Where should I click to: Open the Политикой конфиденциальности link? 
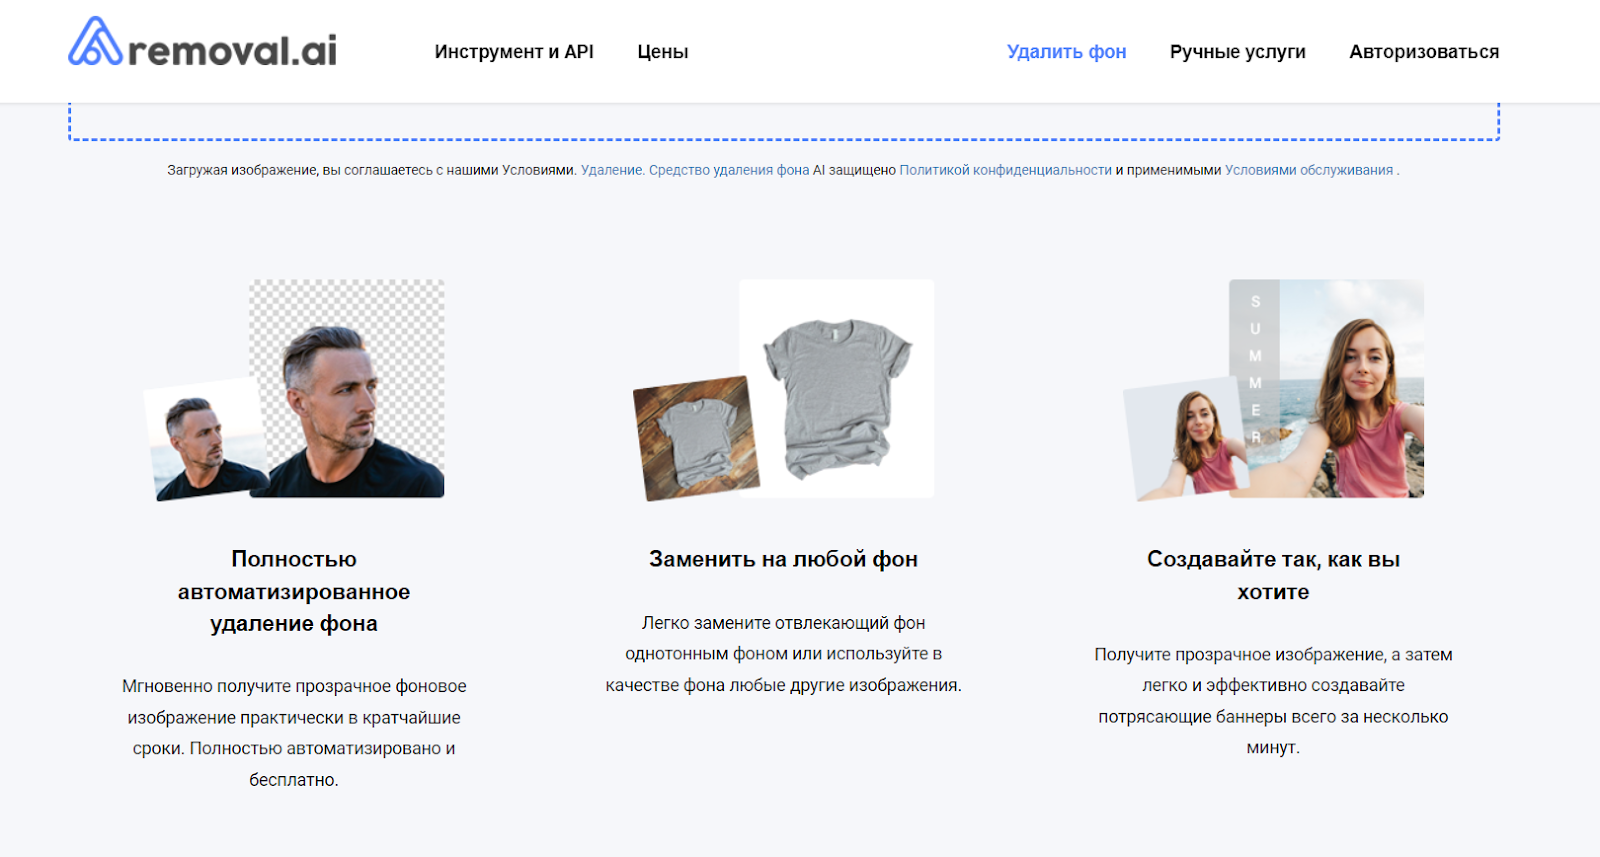[x=1005, y=171]
